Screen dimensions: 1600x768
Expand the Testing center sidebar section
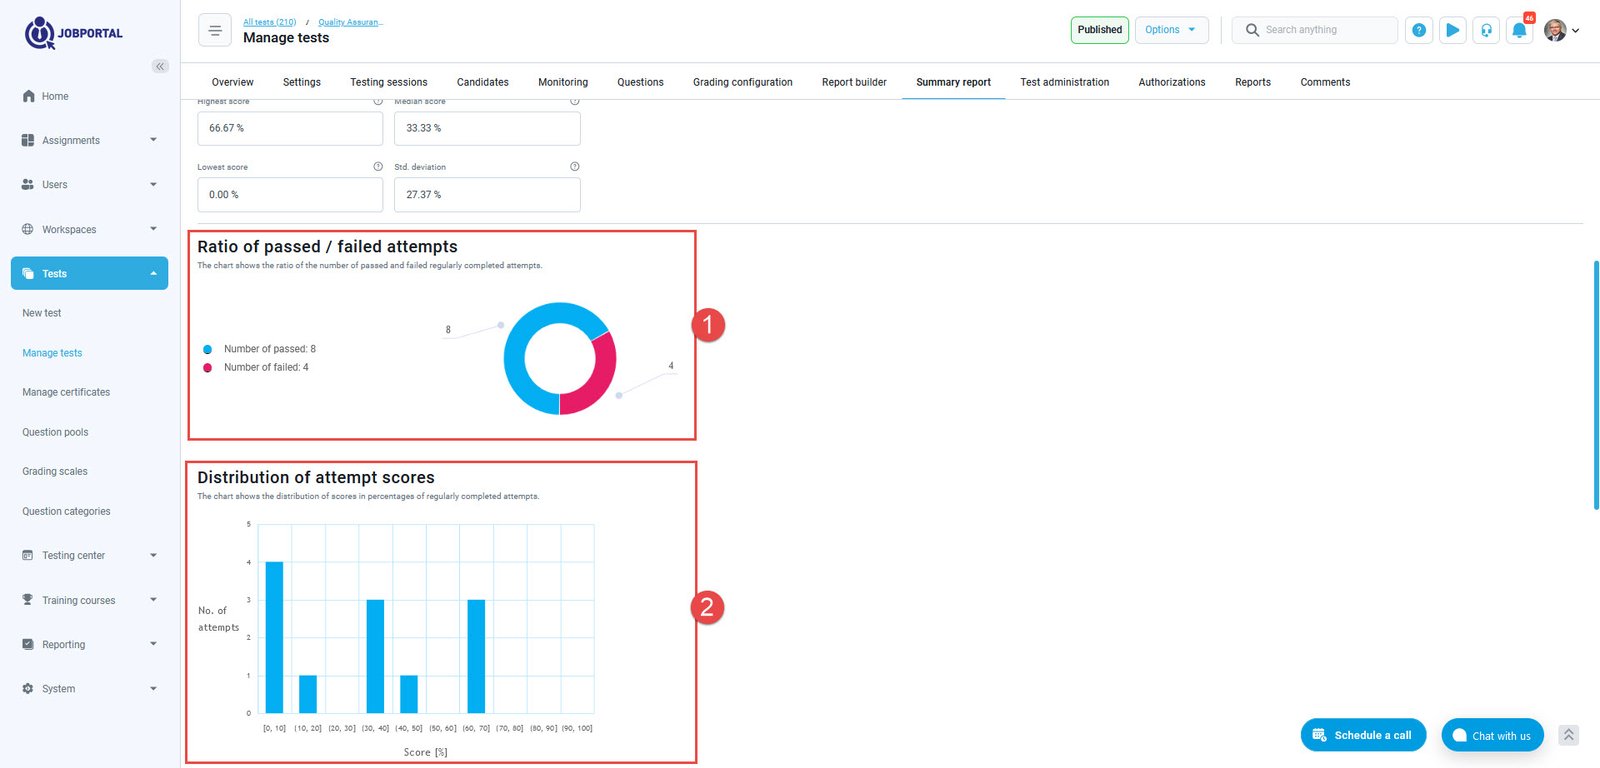tap(89, 556)
